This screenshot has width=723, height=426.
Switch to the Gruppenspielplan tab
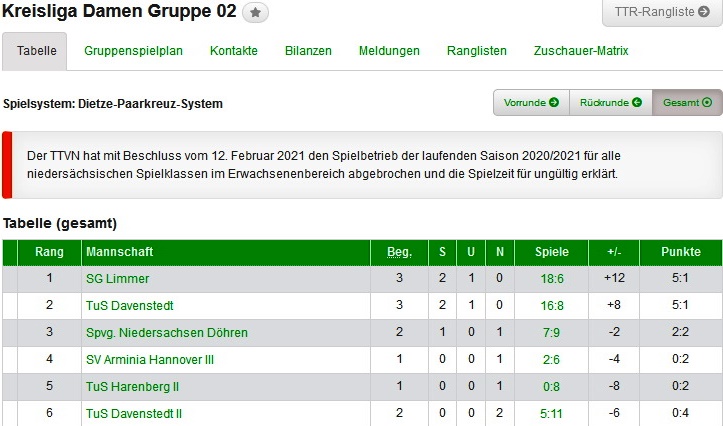pyautogui.click(x=133, y=51)
